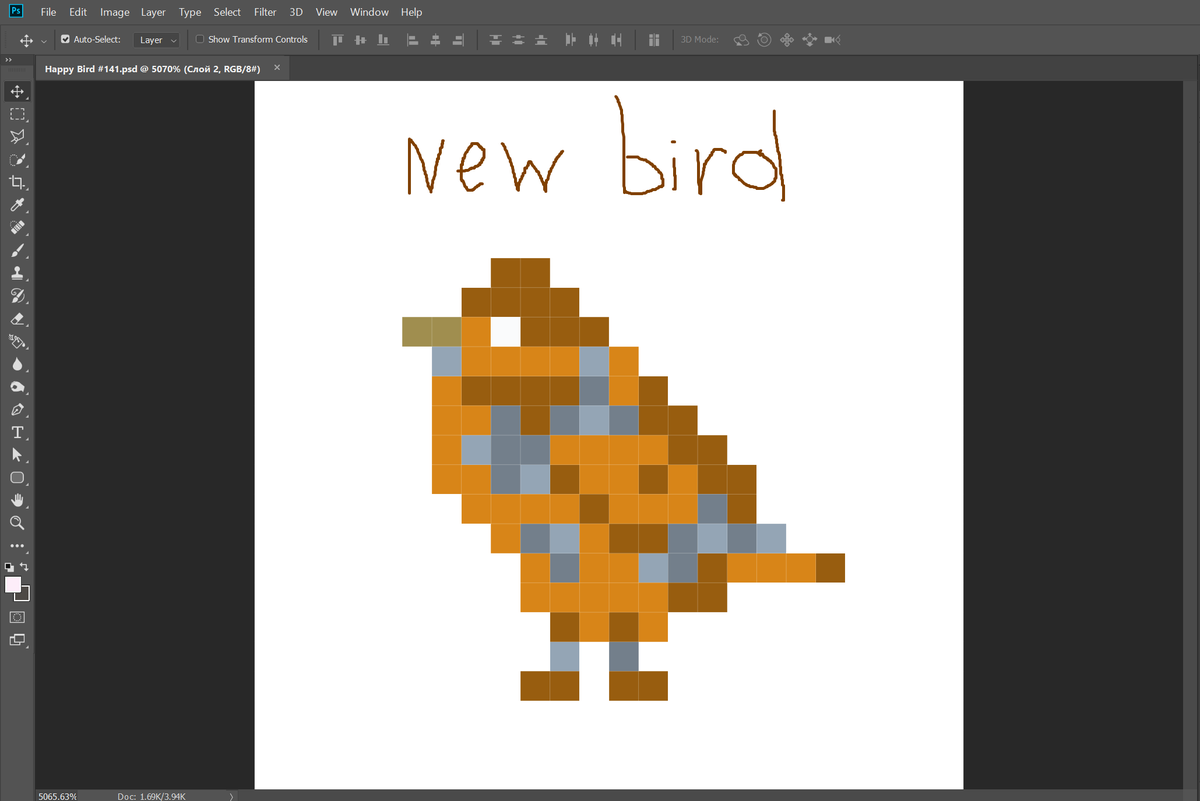Viewport: 1200px width, 801px height.
Task: Select the Brush tool
Action: pos(17,251)
